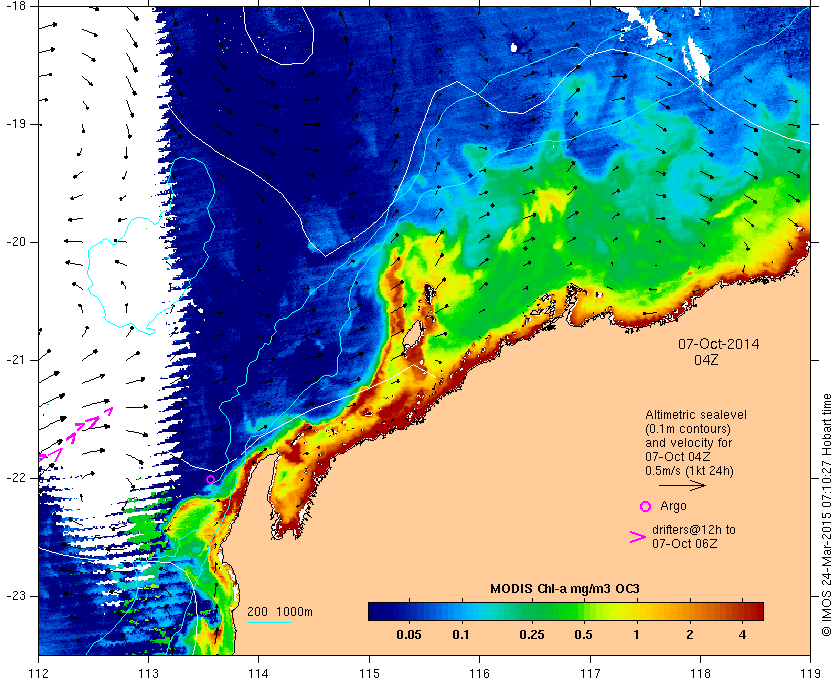The height and width of the screenshot is (680, 840).
Task: Click the vertical IMOS copyright timestamp text
Action: pos(827,515)
